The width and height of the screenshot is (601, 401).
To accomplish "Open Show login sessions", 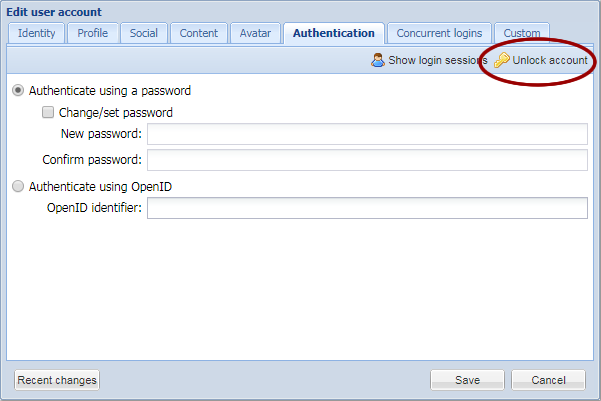I will [x=429, y=60].
